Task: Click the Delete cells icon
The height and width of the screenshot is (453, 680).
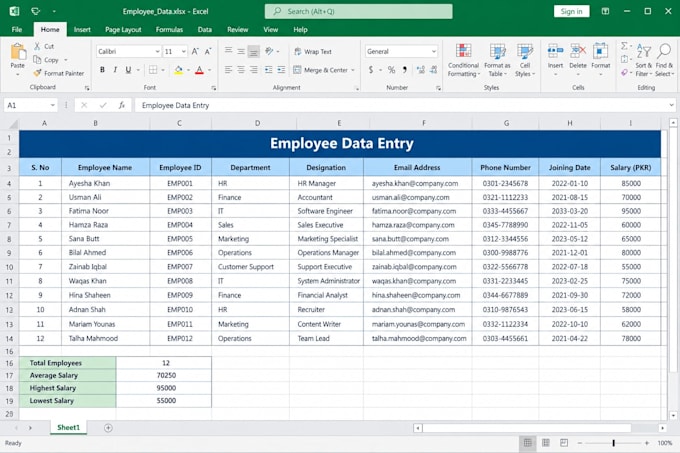Action: [578, 51]
